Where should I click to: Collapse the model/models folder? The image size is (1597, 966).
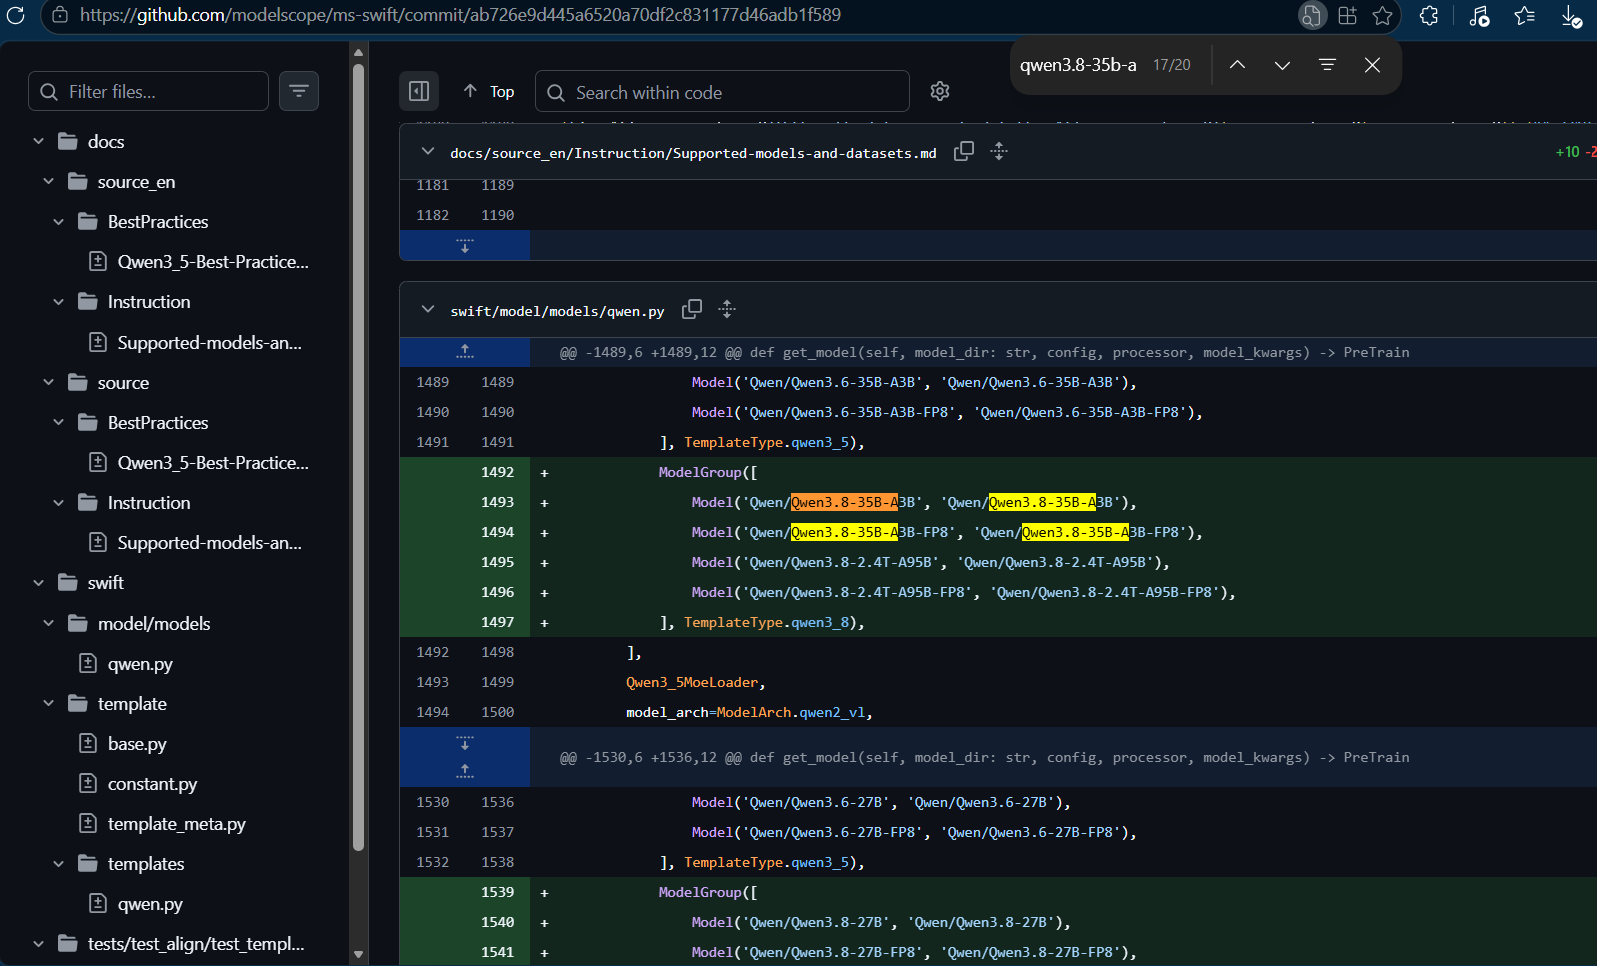coord(48,623)
